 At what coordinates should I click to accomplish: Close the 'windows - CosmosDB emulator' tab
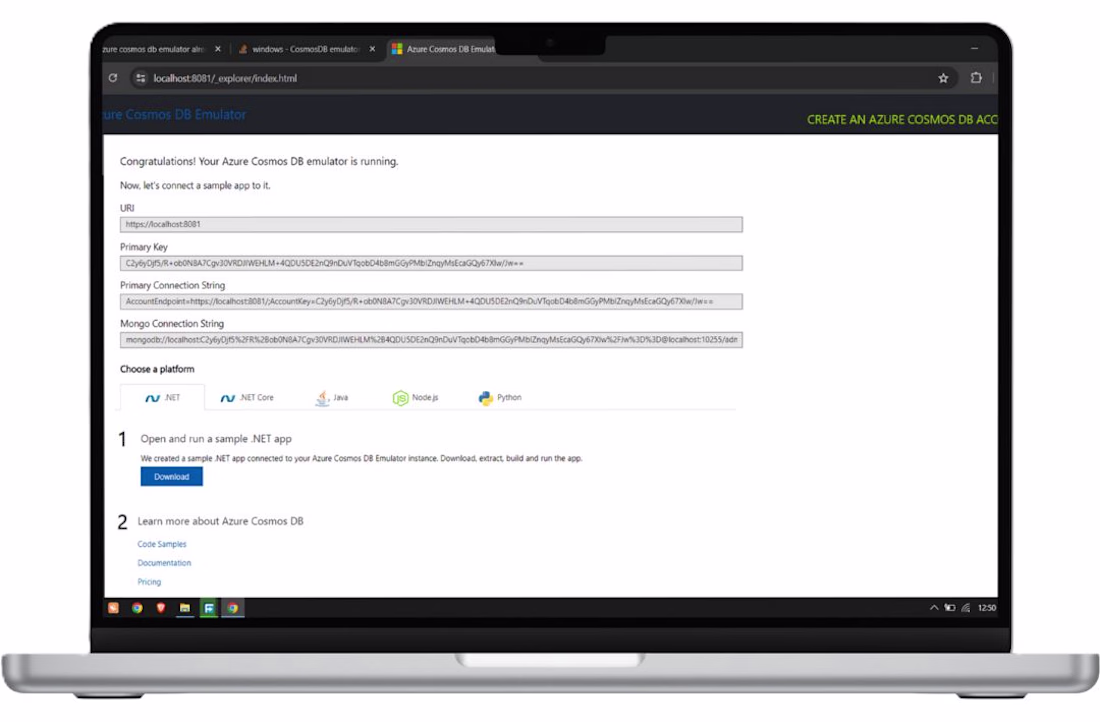[373, 49]
